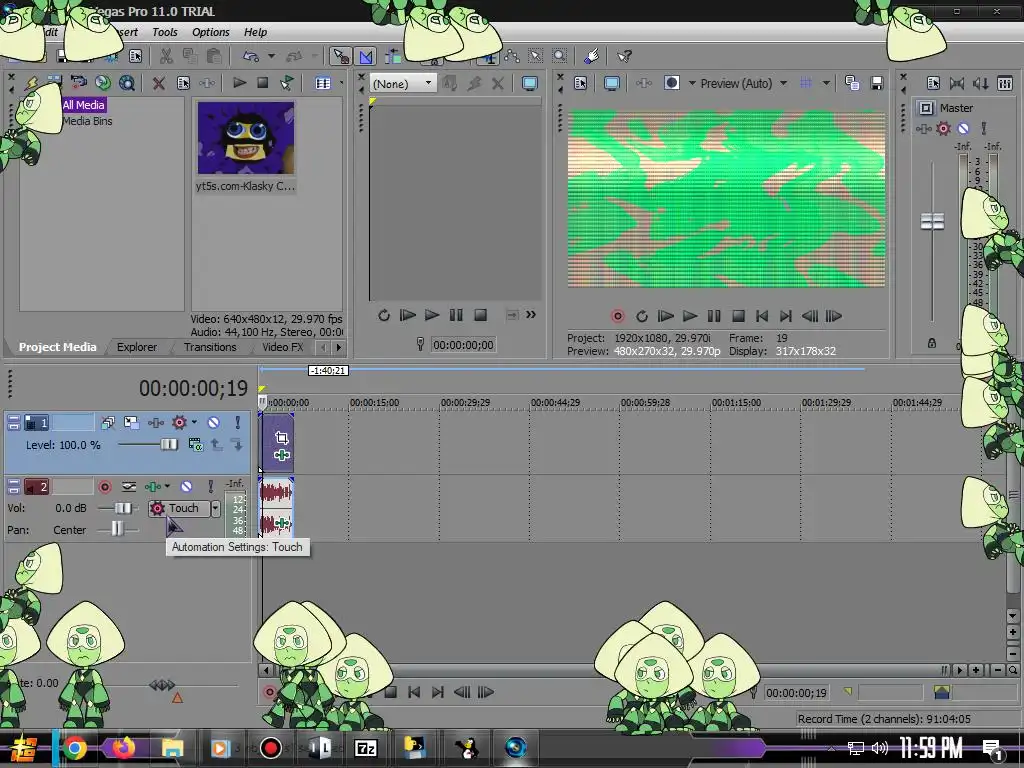Screen dimensions: 1024x768
Task: Open track 1 automation settings arrow
Action: coord(195,423)
